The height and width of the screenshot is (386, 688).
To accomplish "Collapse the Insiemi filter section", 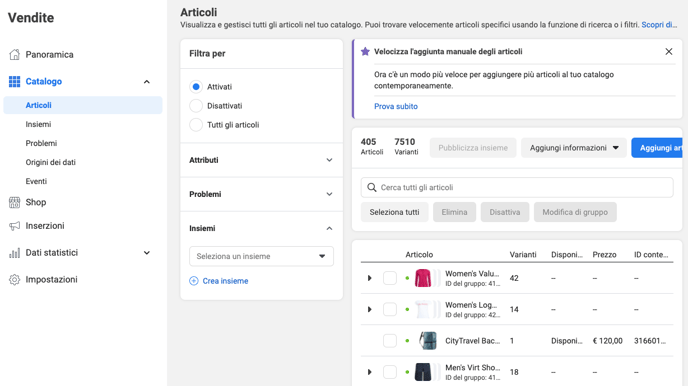I will click(329, 229).
